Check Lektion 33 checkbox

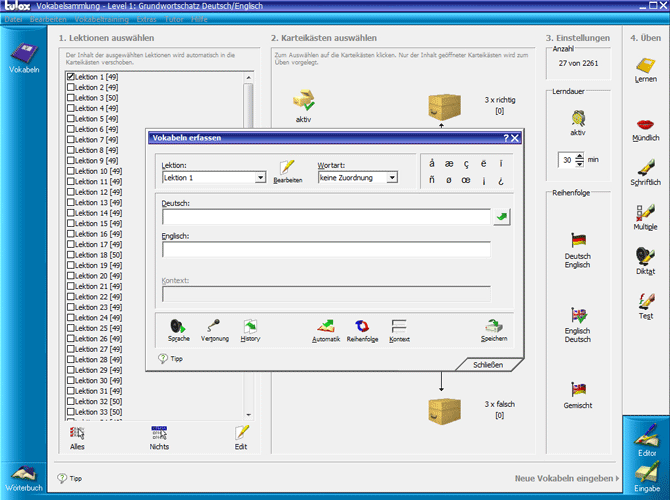(71, 412)
